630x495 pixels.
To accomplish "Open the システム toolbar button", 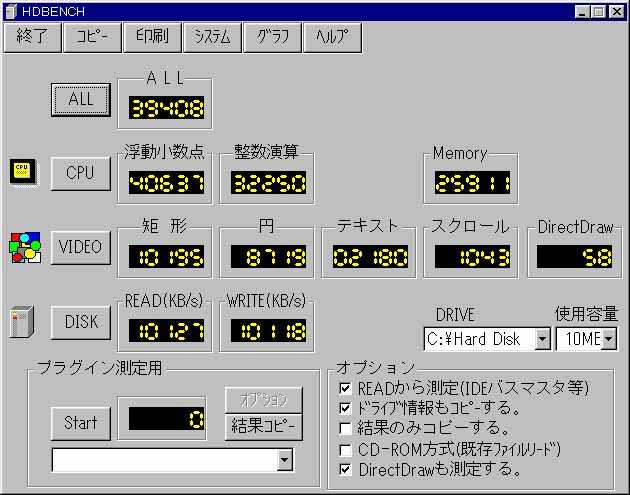I will [212, 37].
